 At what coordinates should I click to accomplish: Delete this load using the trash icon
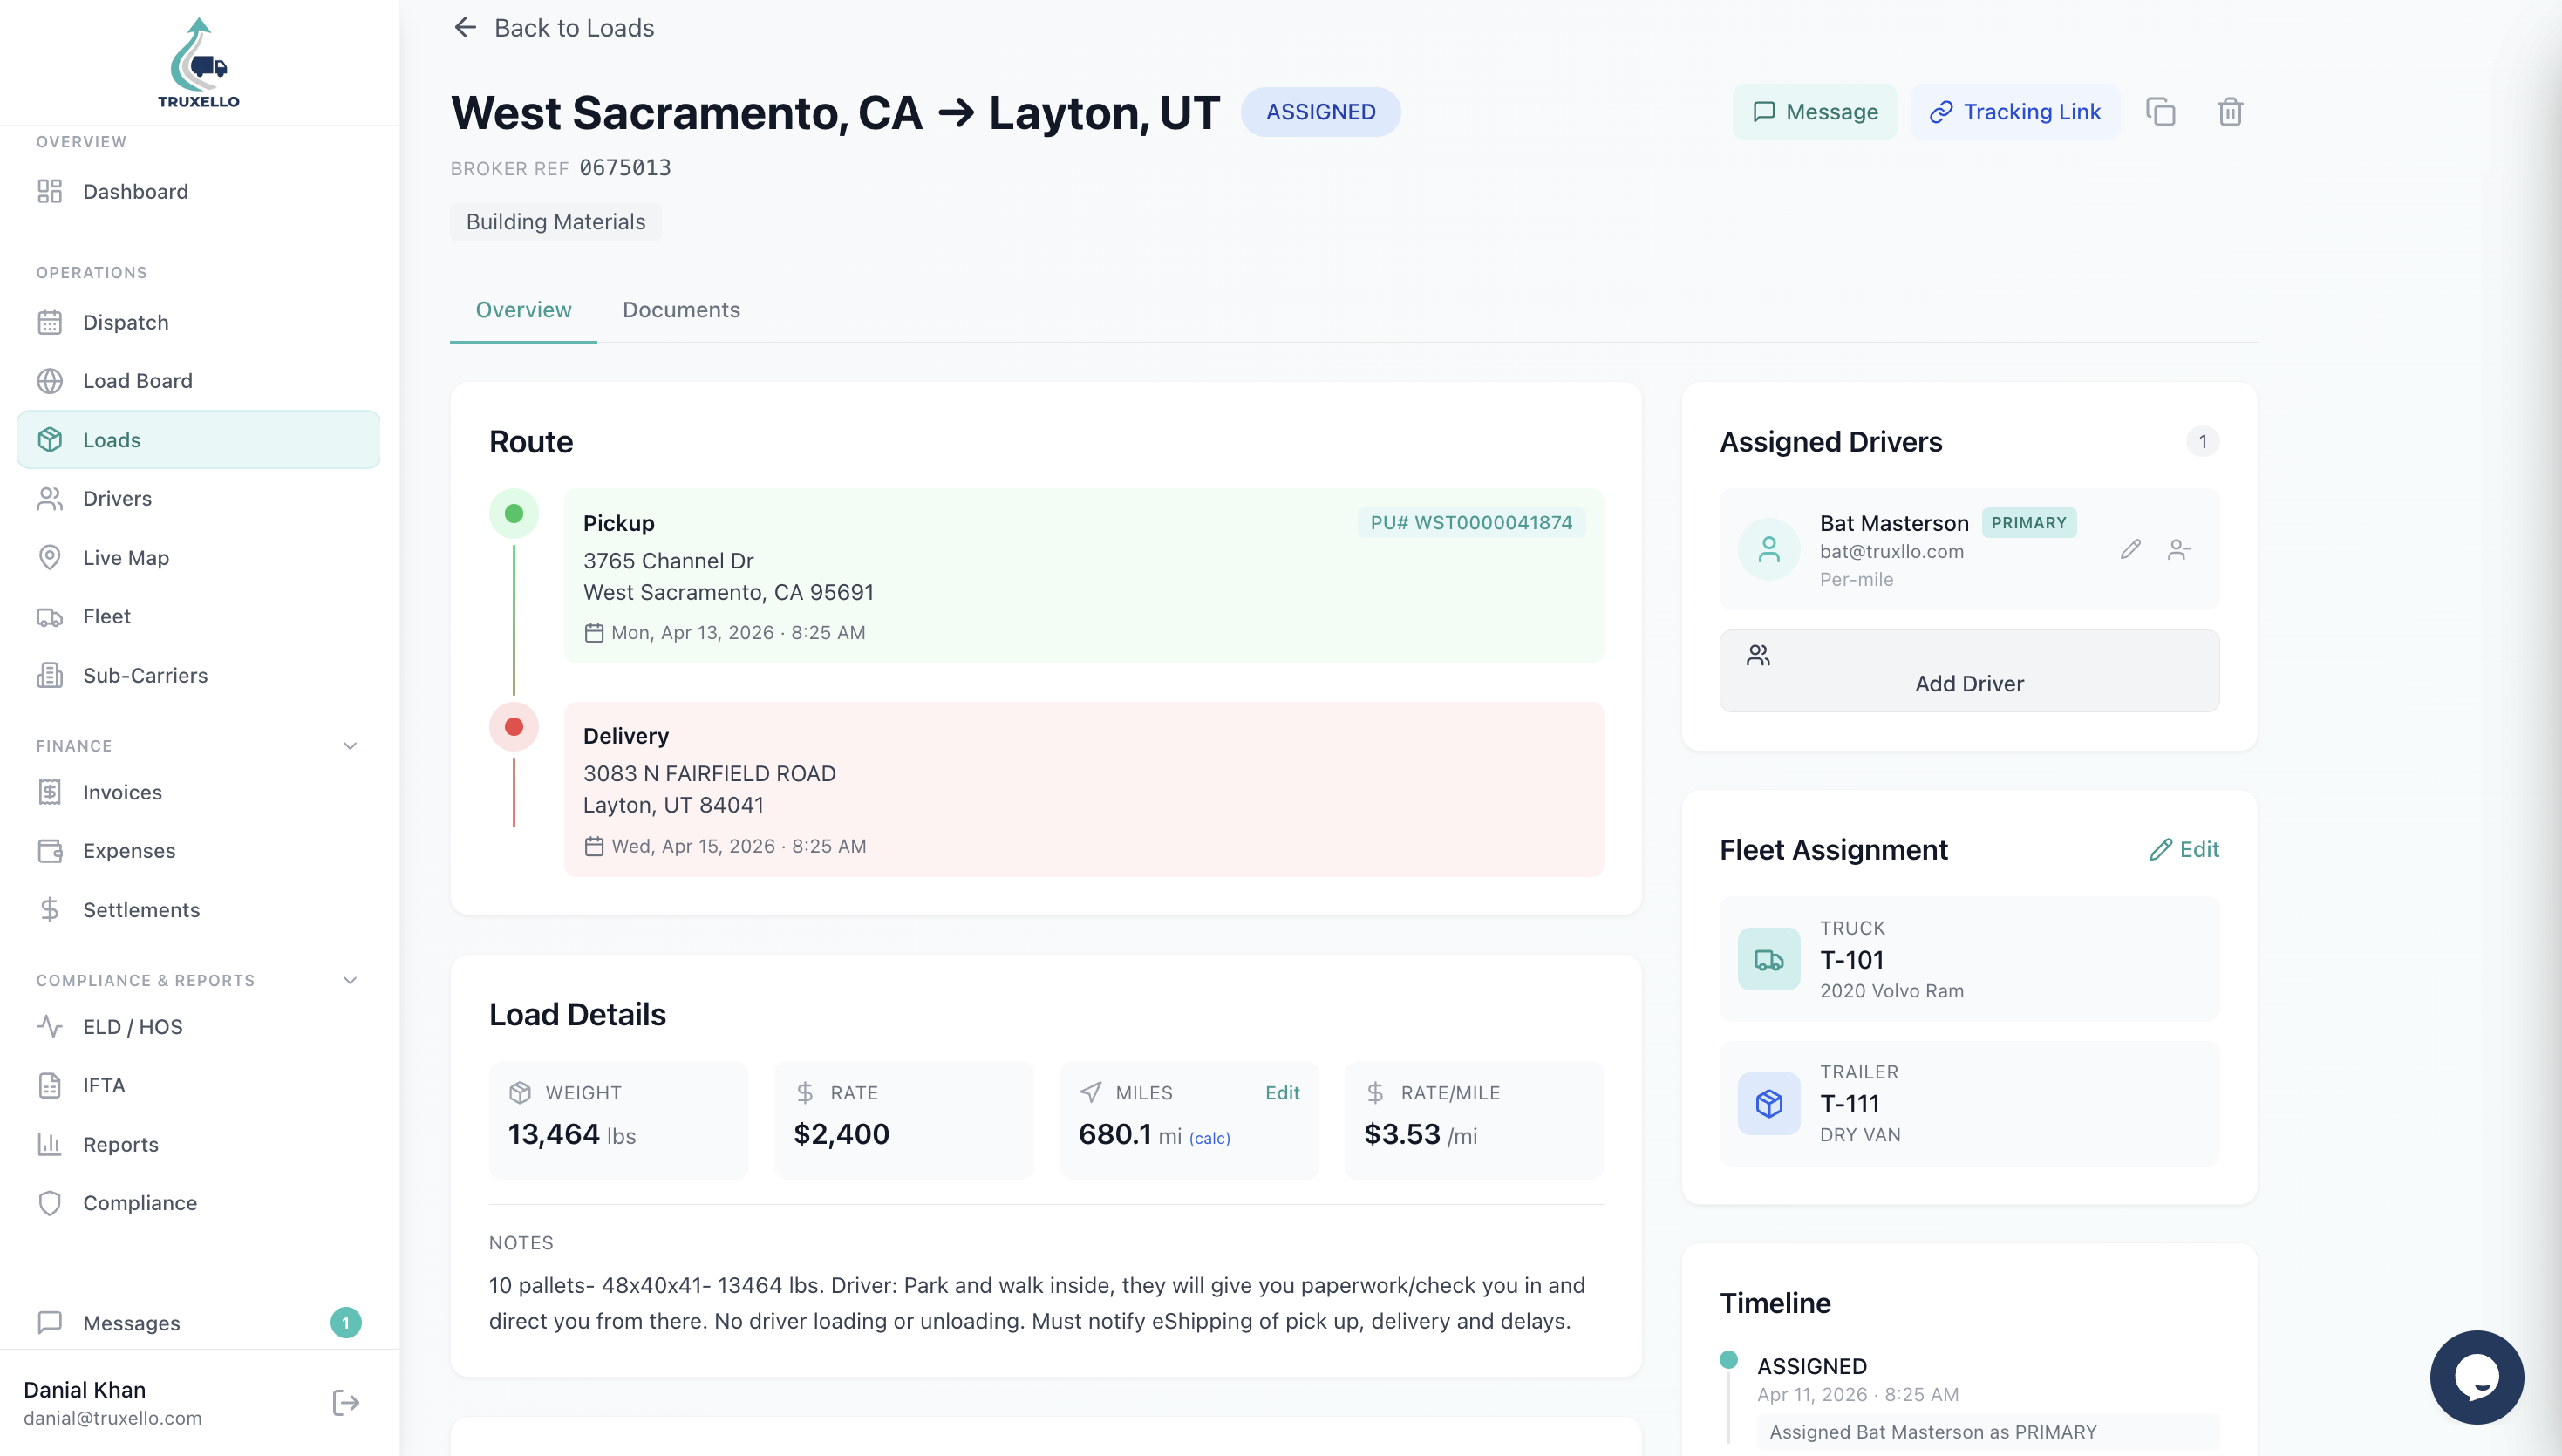pyautogui.click(x=2230, y=111)
